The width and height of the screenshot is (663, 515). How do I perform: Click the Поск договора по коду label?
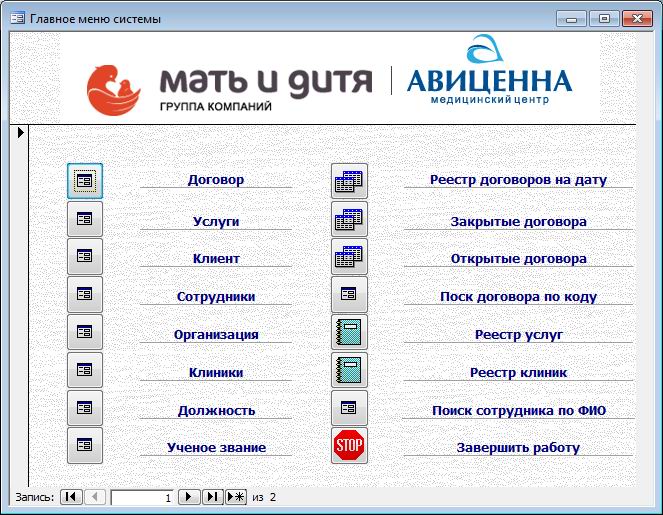click(x=518, y=296)
